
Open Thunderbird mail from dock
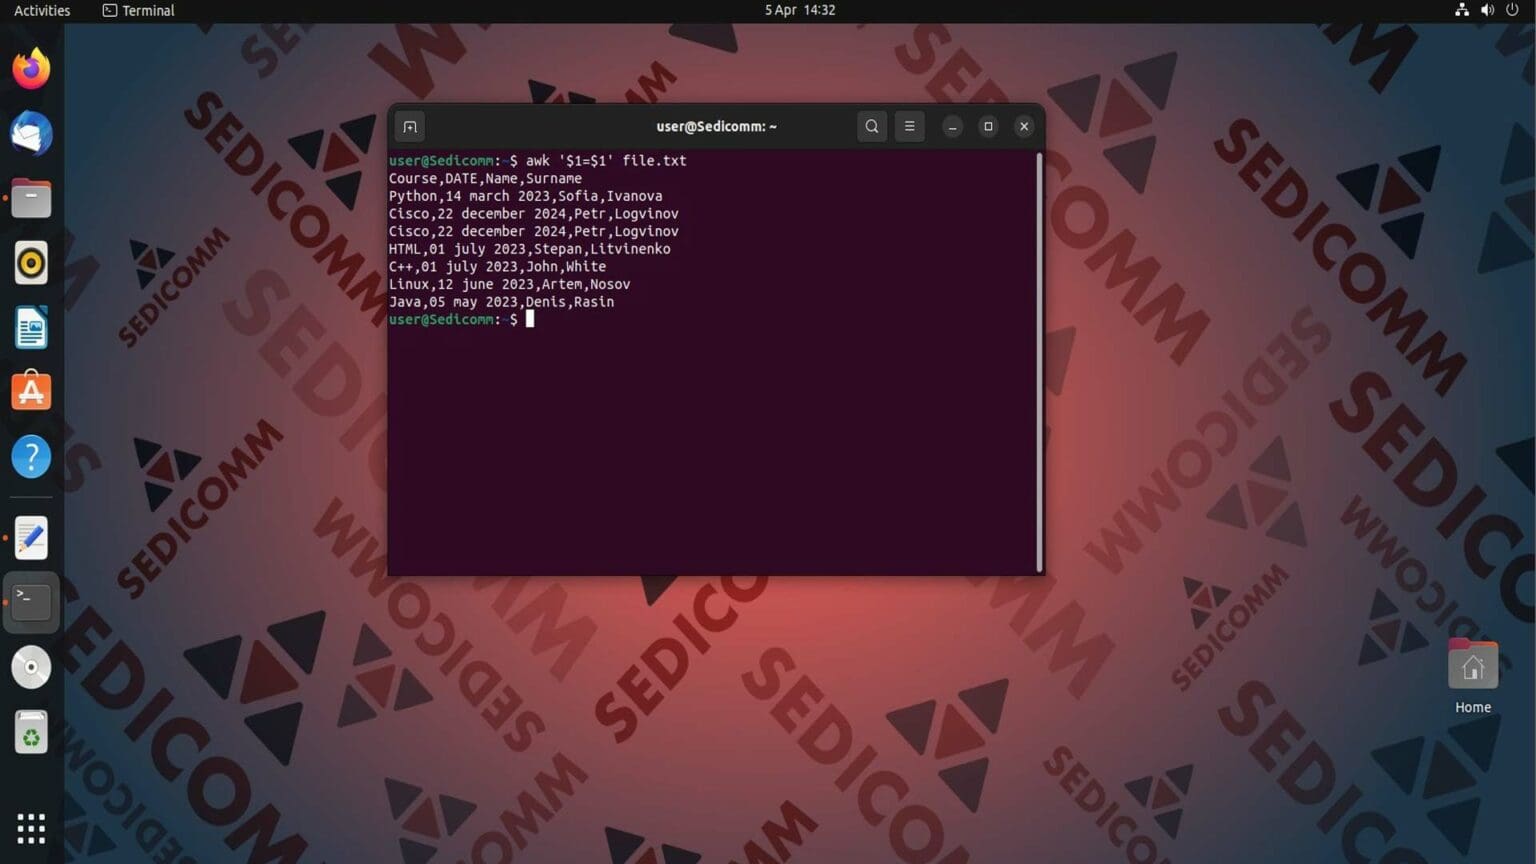tap(31, 134)
